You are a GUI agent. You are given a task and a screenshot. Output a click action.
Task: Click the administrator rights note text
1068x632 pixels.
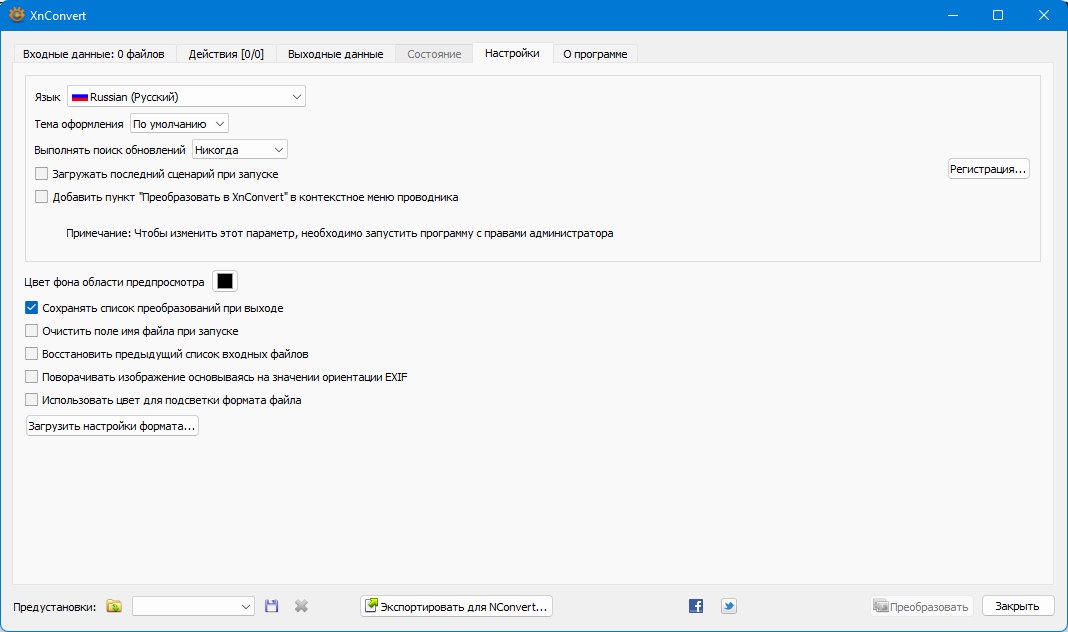(339, 233)
